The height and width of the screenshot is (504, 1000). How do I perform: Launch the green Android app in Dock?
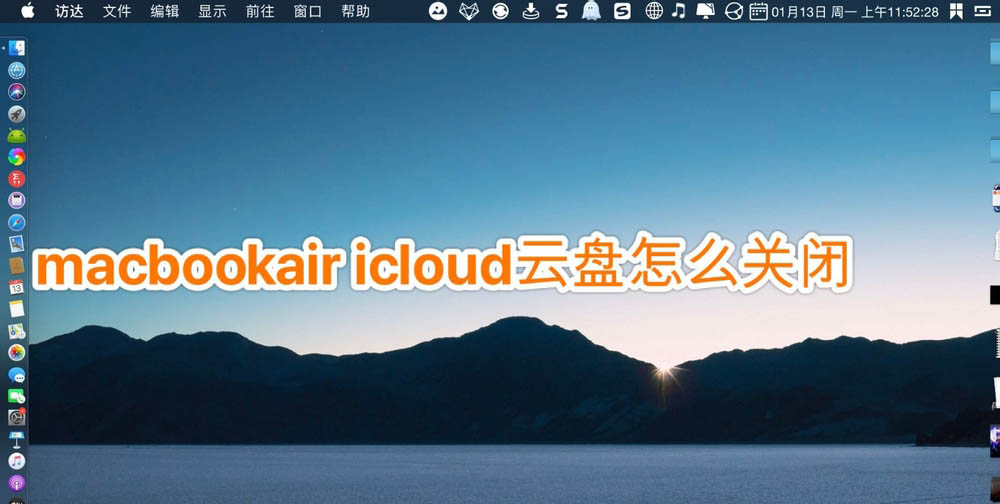click(17, 135)
